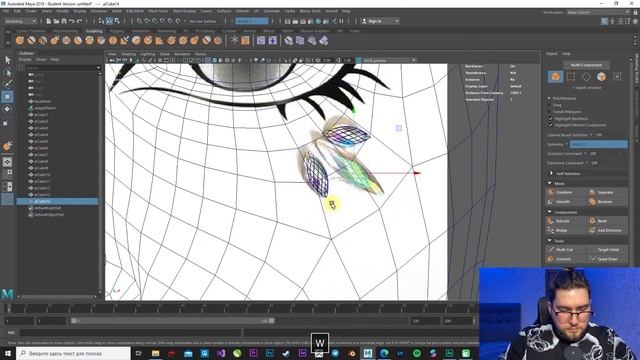Choose Vertex selection mode in Modeling Toolkit
The height and width of the screenshot is (360, 640).
click(x=571, y=76)
